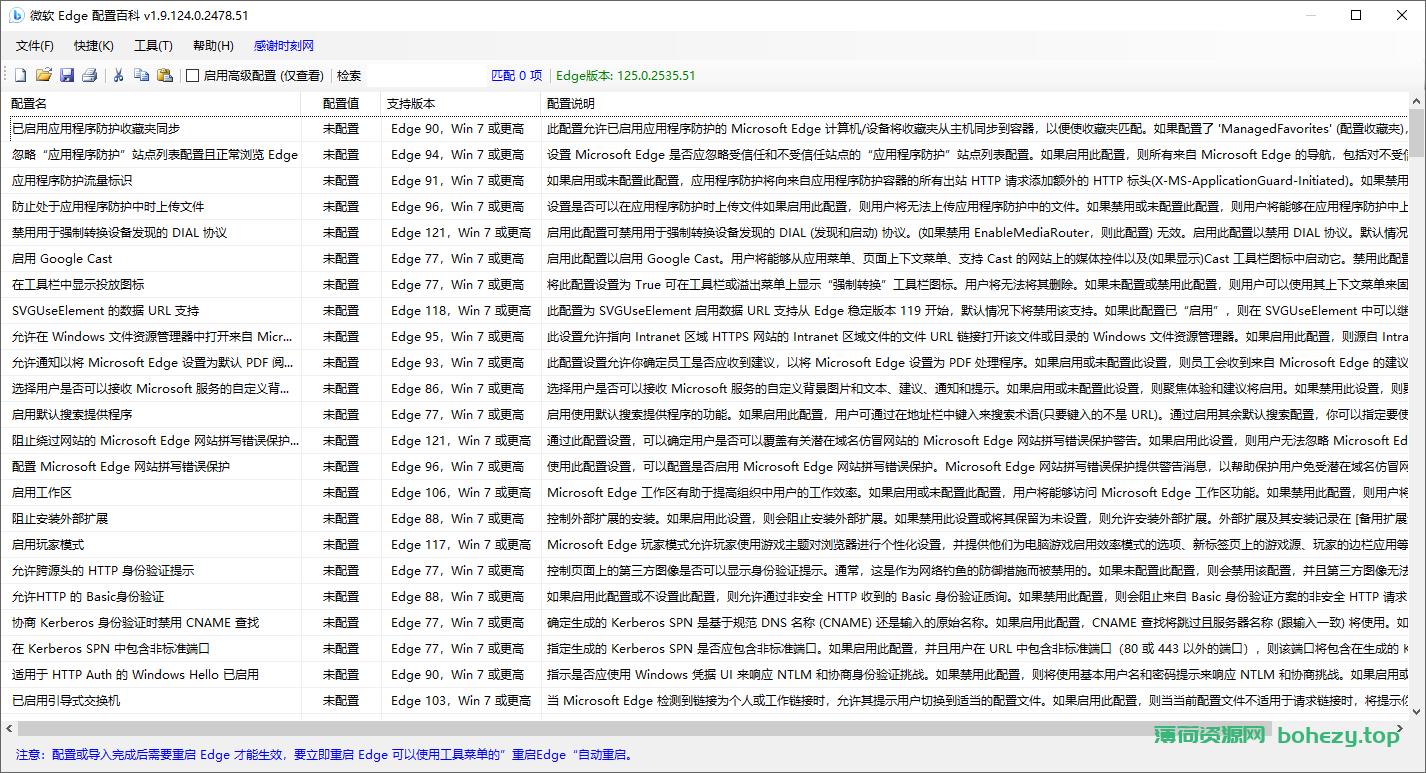Open the 工具(T) menu
This screenshot has width=1426, height=773.
[153, 46]
